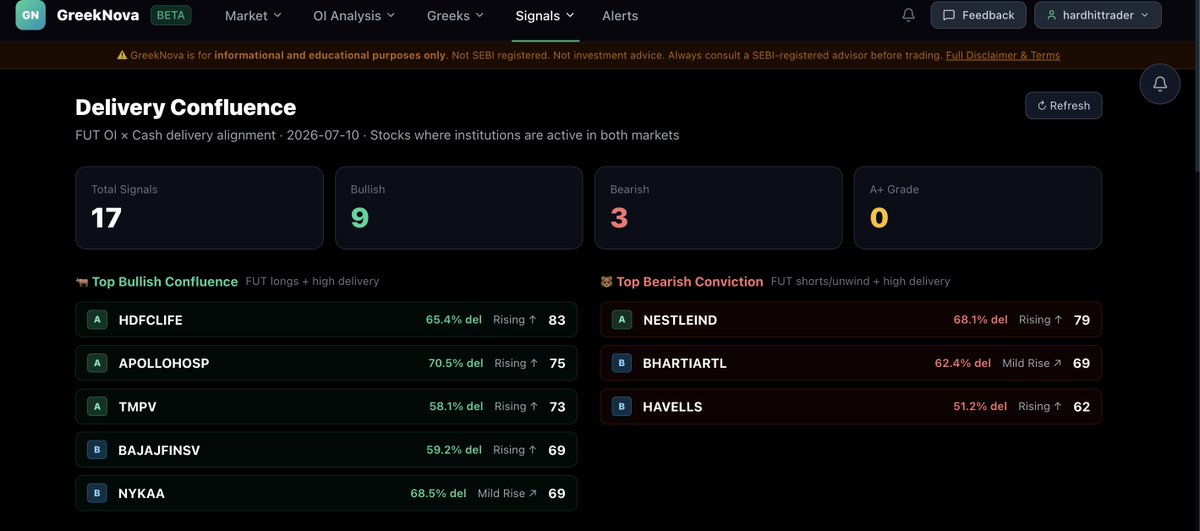This screenshot has width=1200, height=531.
Task: Click the score 79 for NESTLEIND
Action: [1081, 320]
